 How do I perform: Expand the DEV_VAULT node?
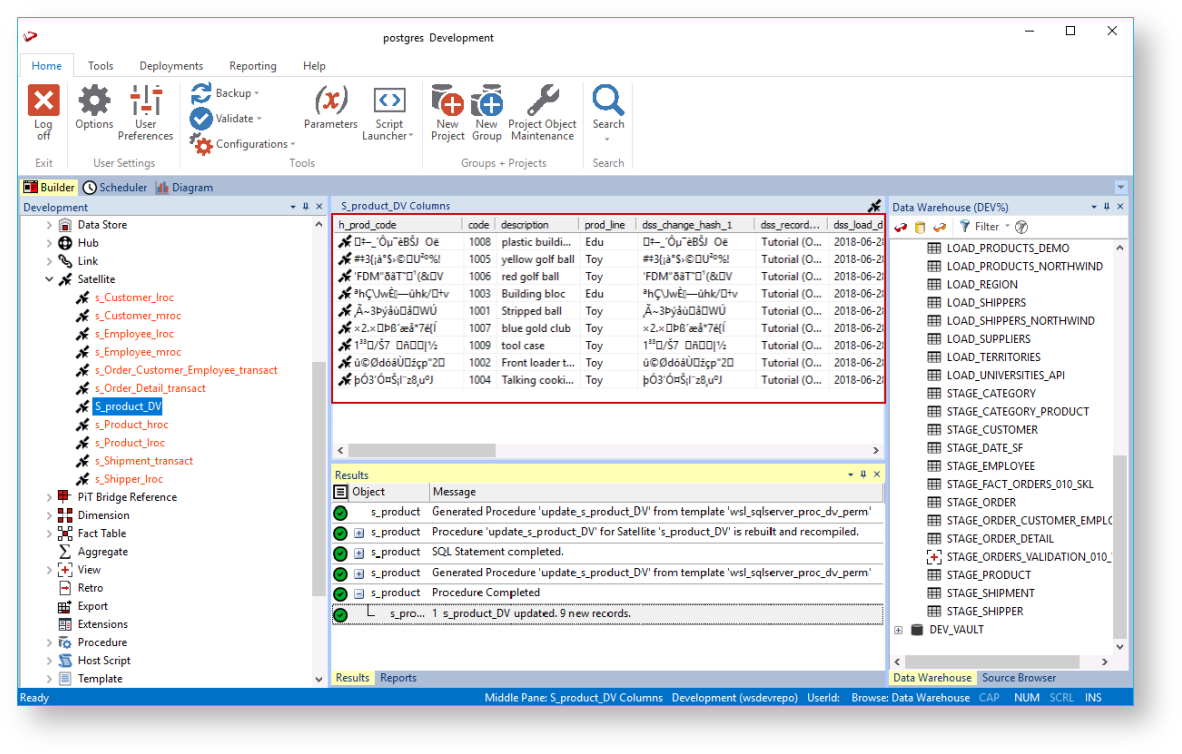(x=898, y=630)
